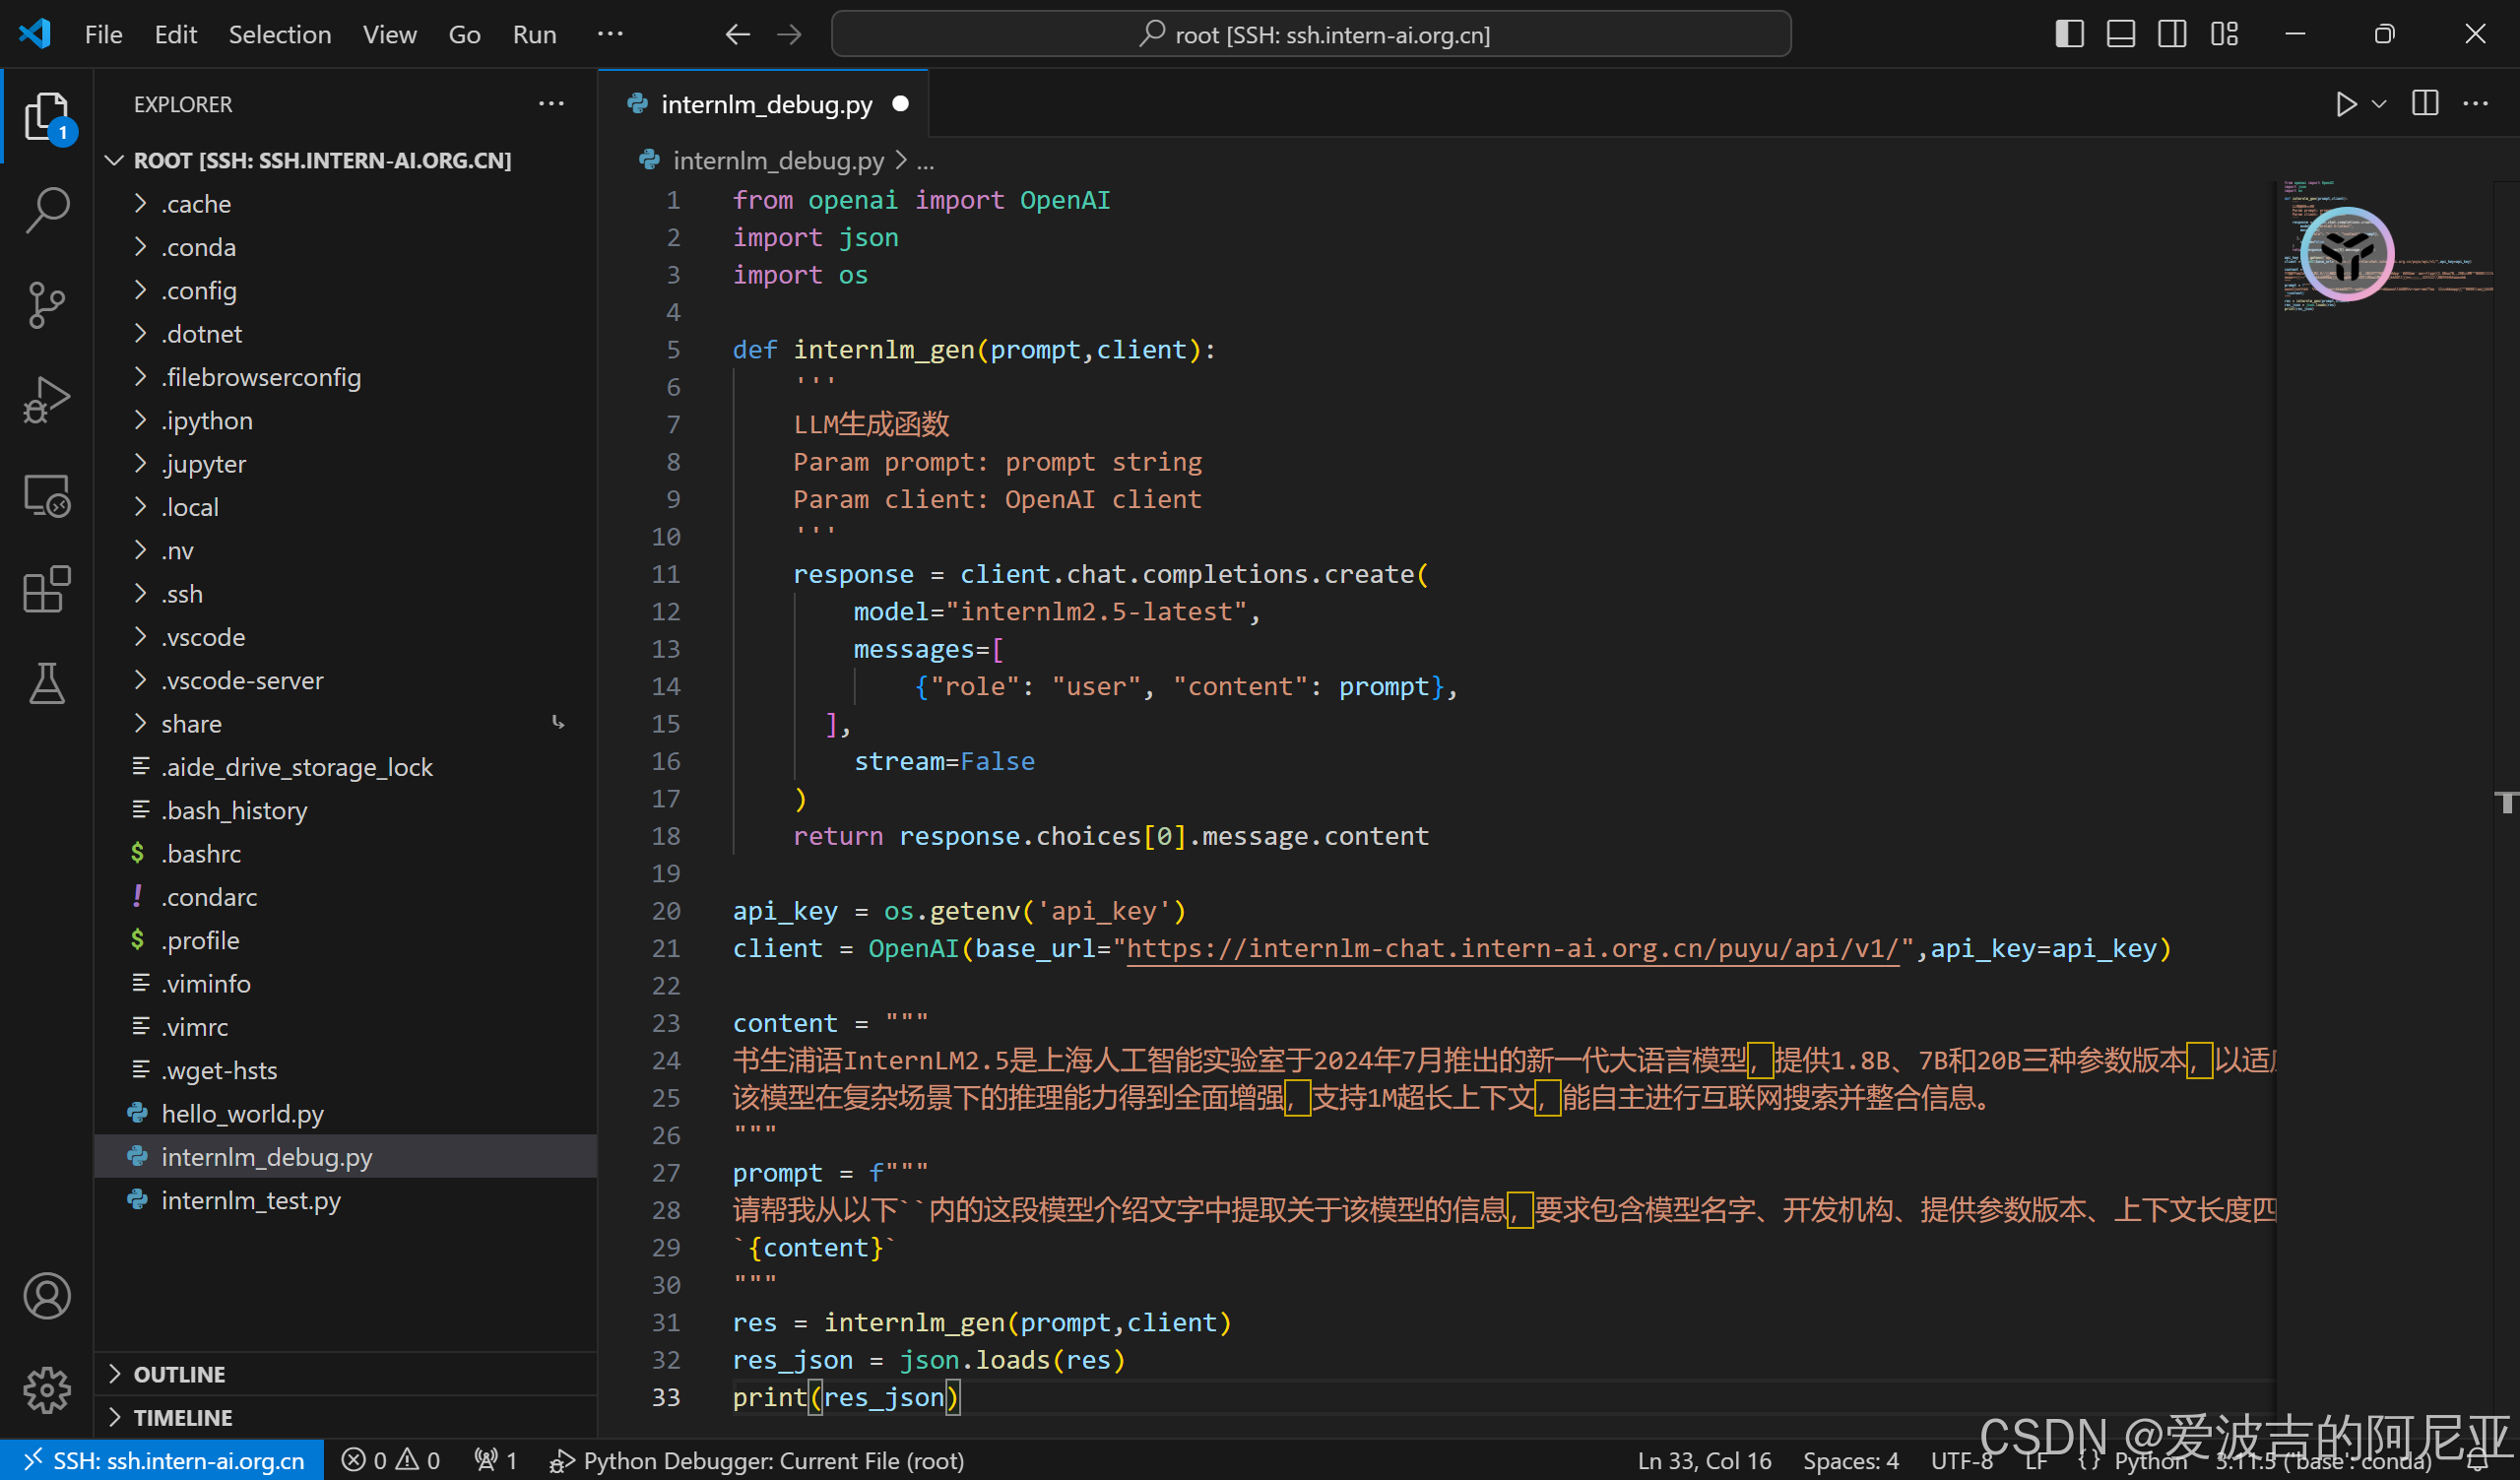
Task: Toggle the Primary Side Bar layout button
Action: click(x=2069, y=34)
